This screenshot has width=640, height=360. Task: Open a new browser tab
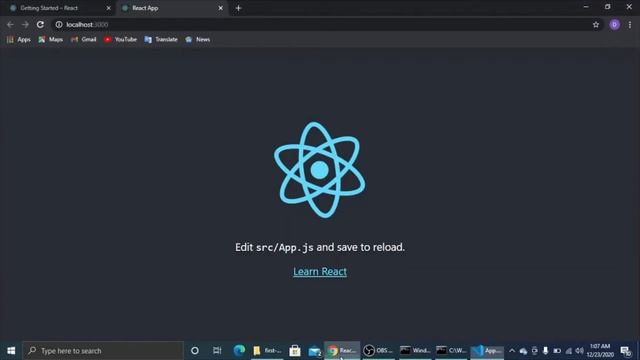238,8
